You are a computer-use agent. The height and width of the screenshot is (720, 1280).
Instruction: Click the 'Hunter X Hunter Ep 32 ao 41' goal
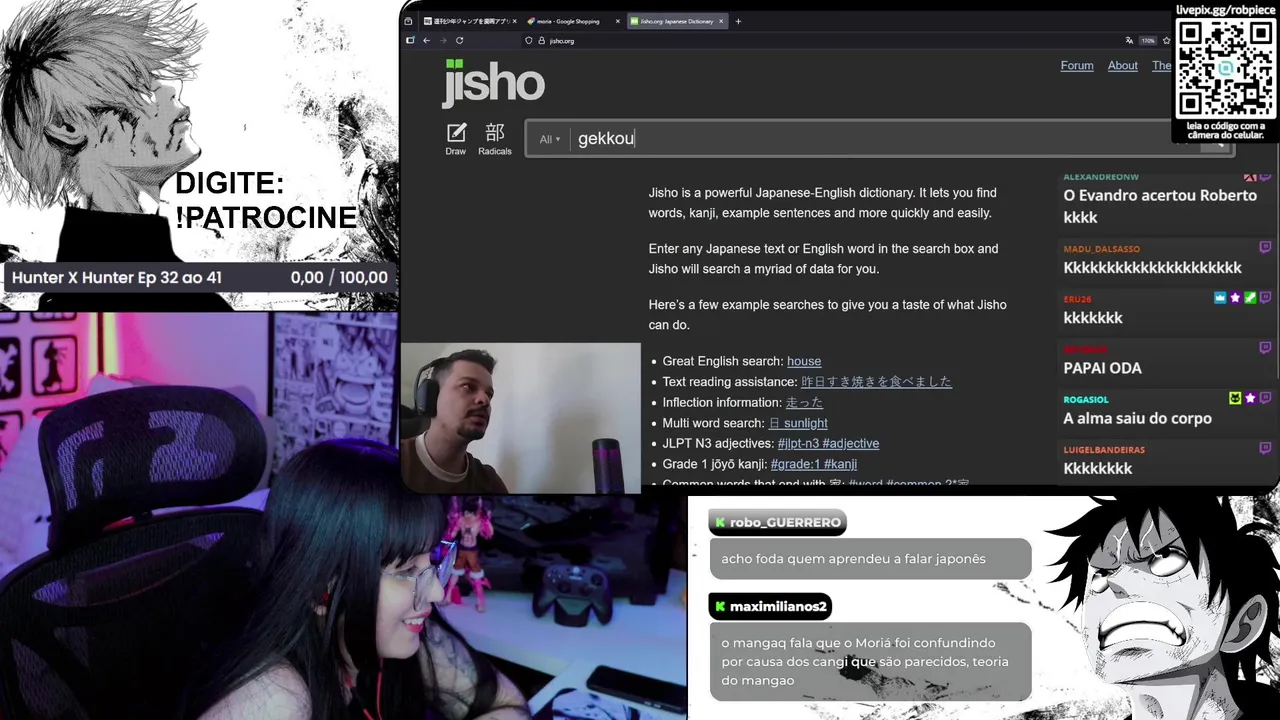click(117, 278)
